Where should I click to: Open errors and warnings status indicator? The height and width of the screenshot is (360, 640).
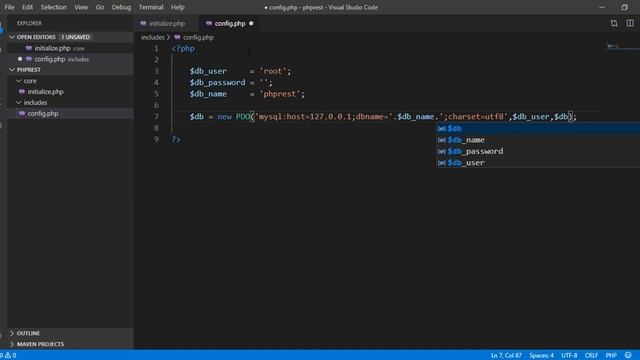tap(8, 355)
